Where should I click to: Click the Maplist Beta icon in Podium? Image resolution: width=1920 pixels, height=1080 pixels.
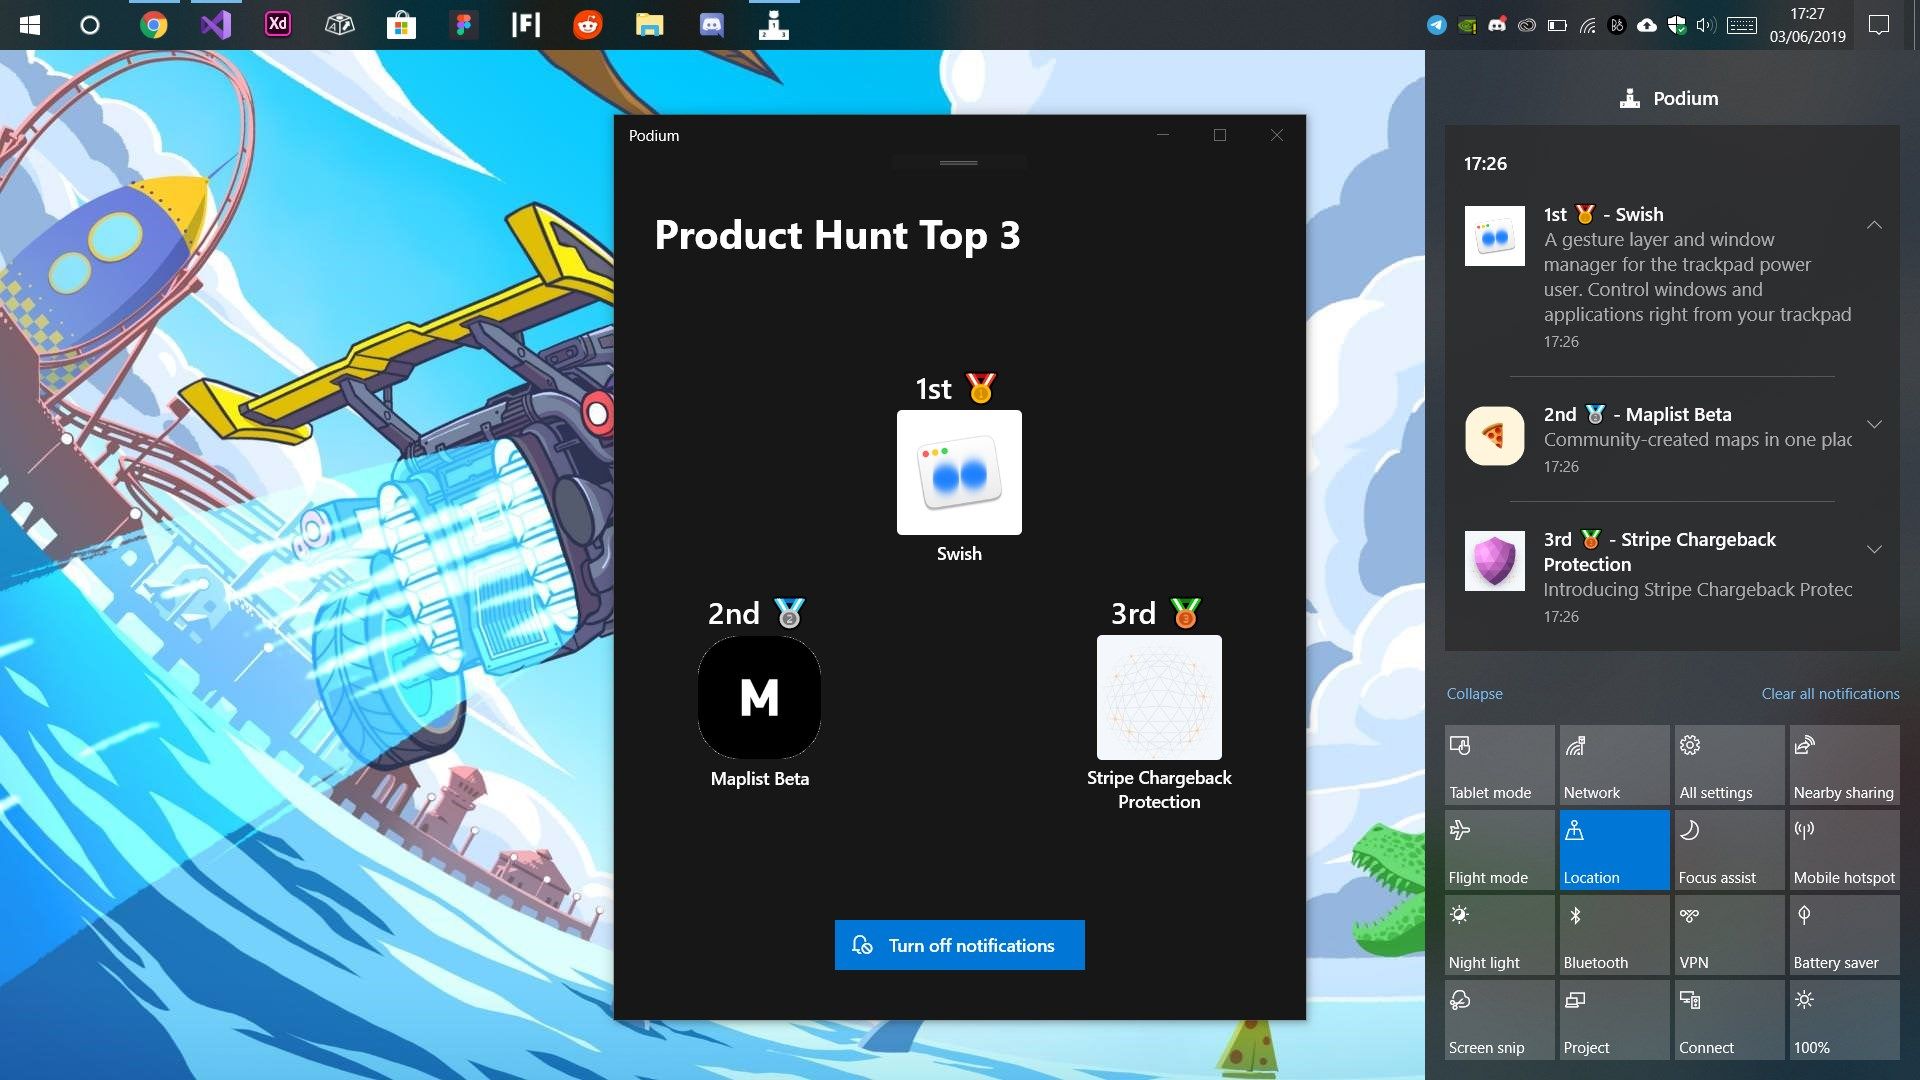pyautogui.click(x=758, y=696)
